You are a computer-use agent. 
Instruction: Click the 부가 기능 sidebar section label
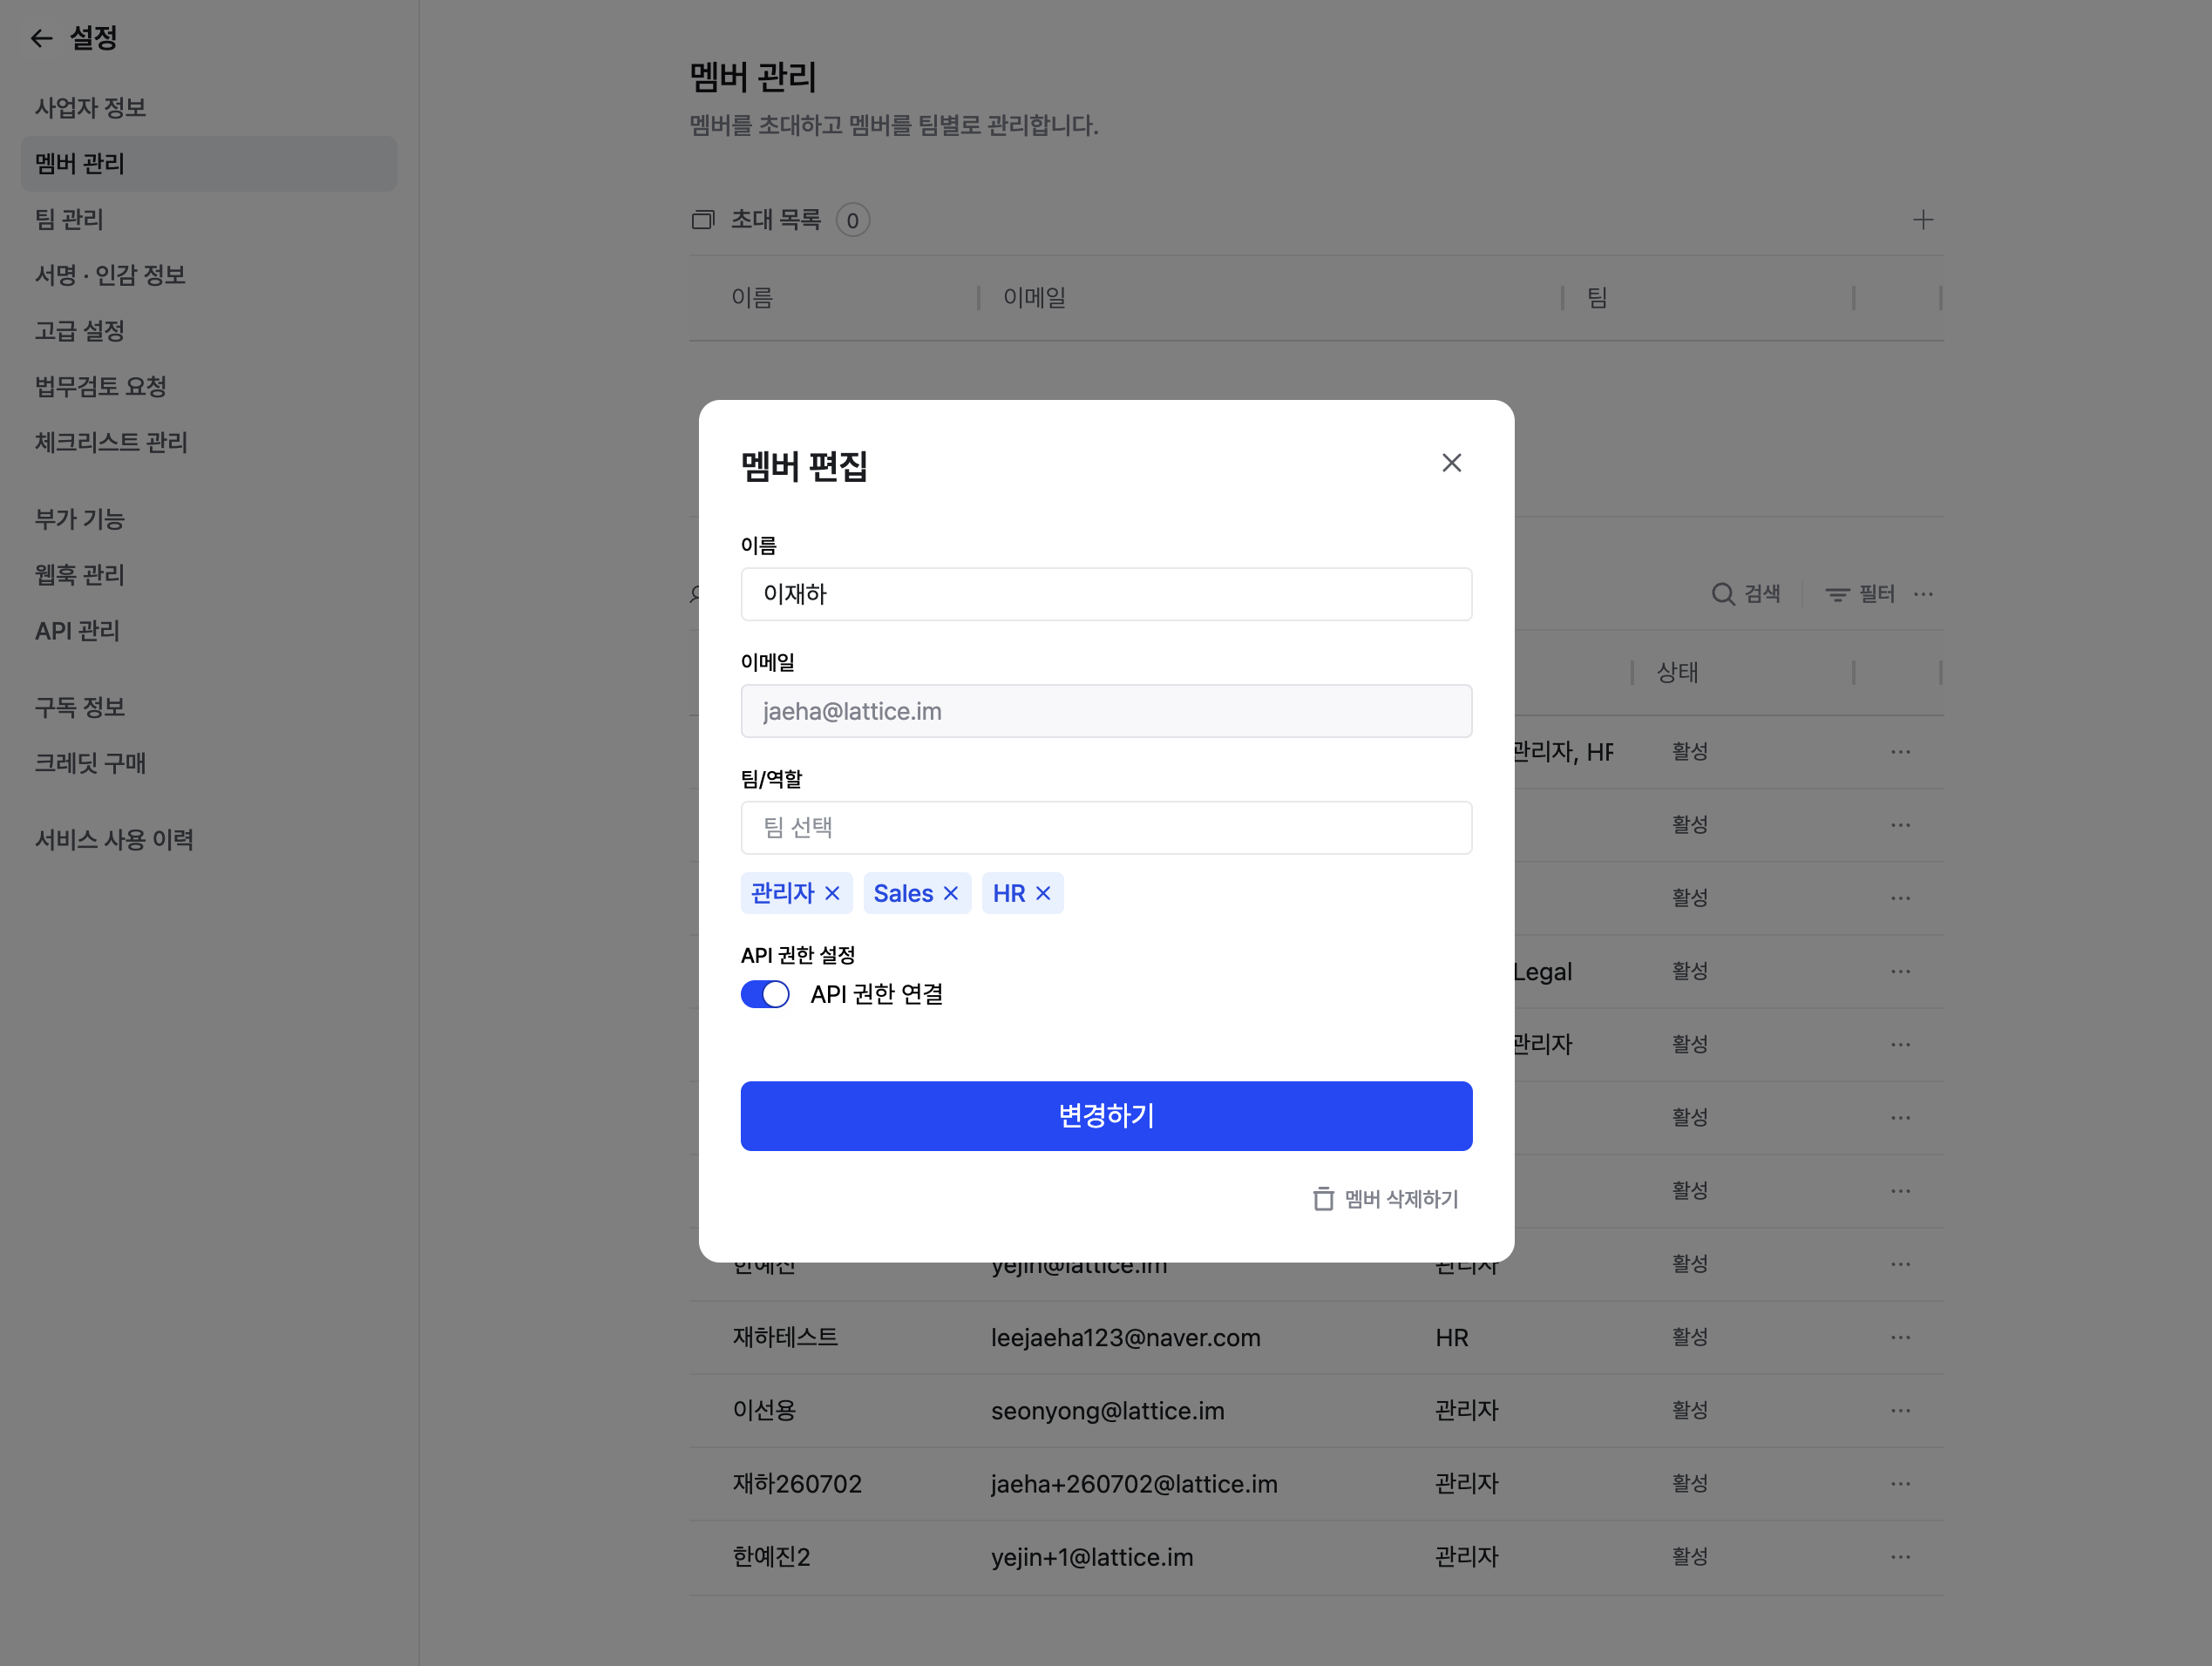(80, 518)
